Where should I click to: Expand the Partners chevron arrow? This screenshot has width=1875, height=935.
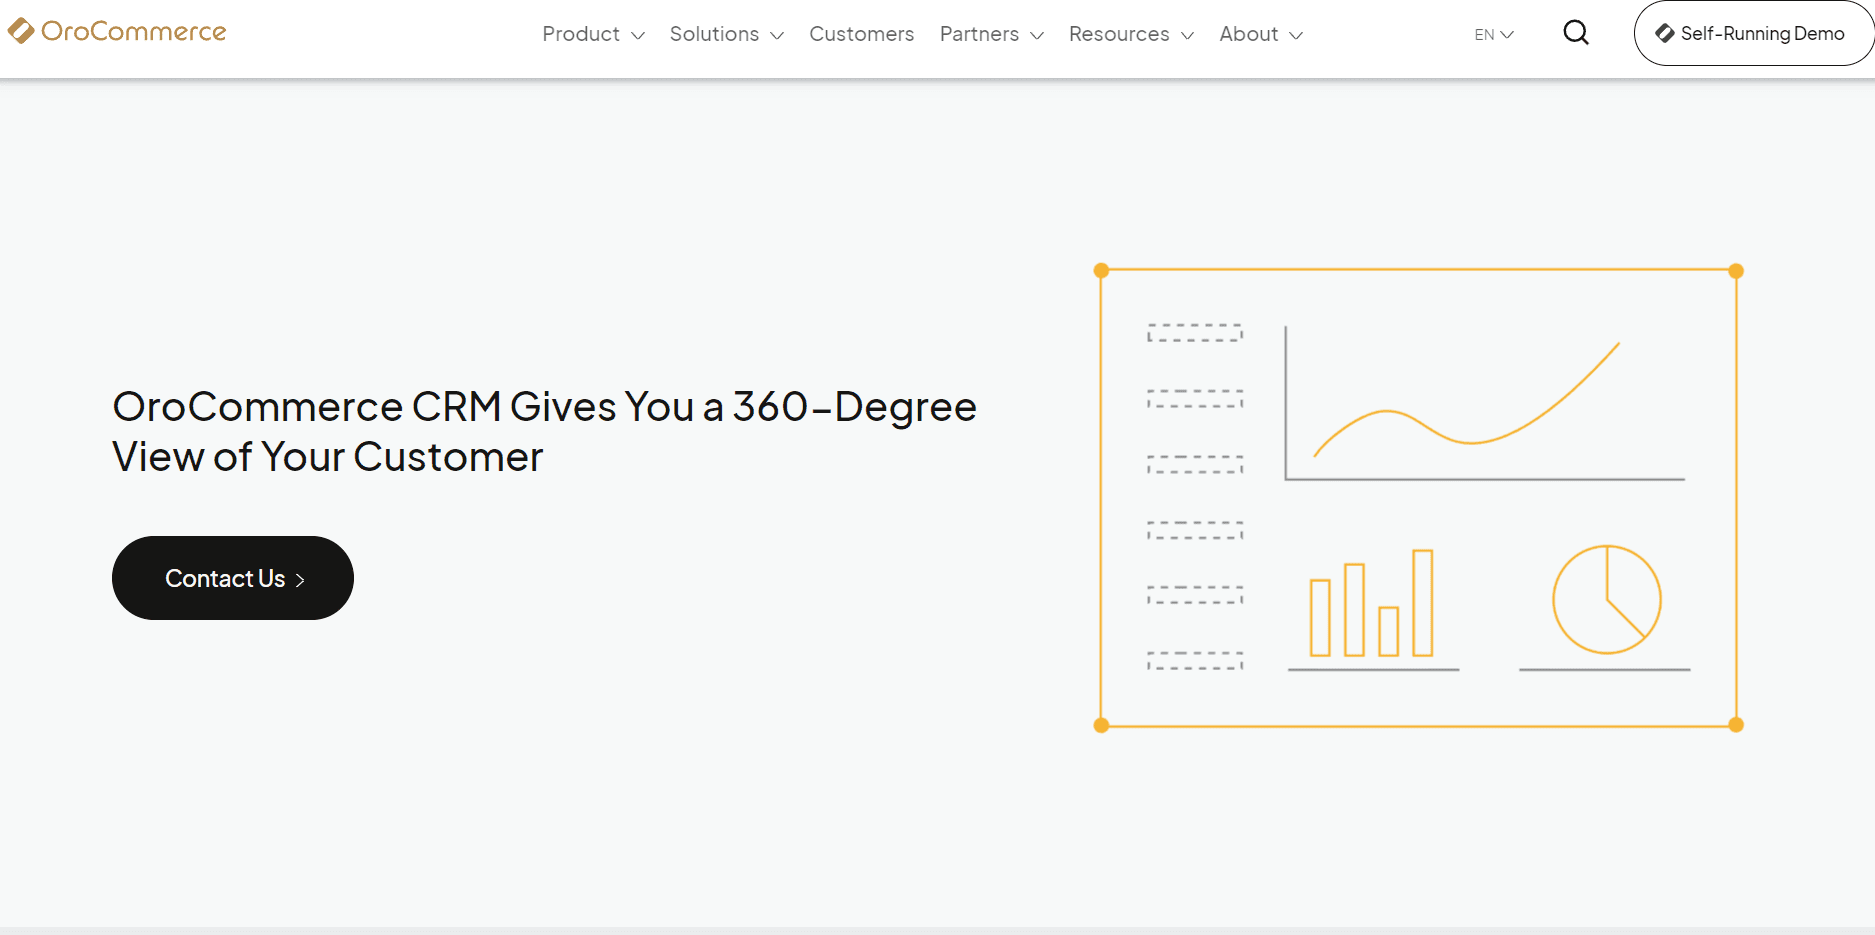click(x=1037, y=36)
